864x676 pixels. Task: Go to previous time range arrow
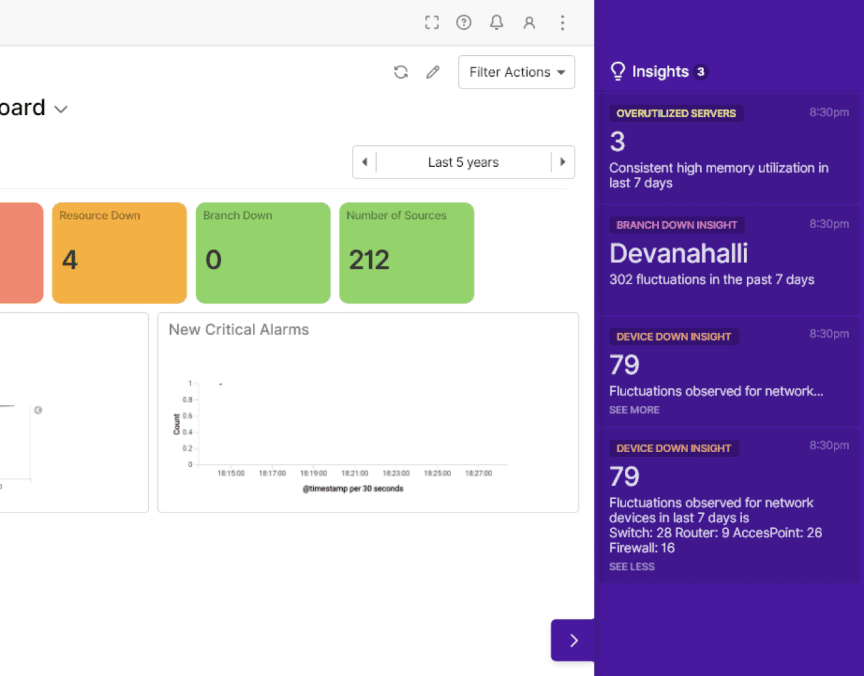click(x=364, y=162)
